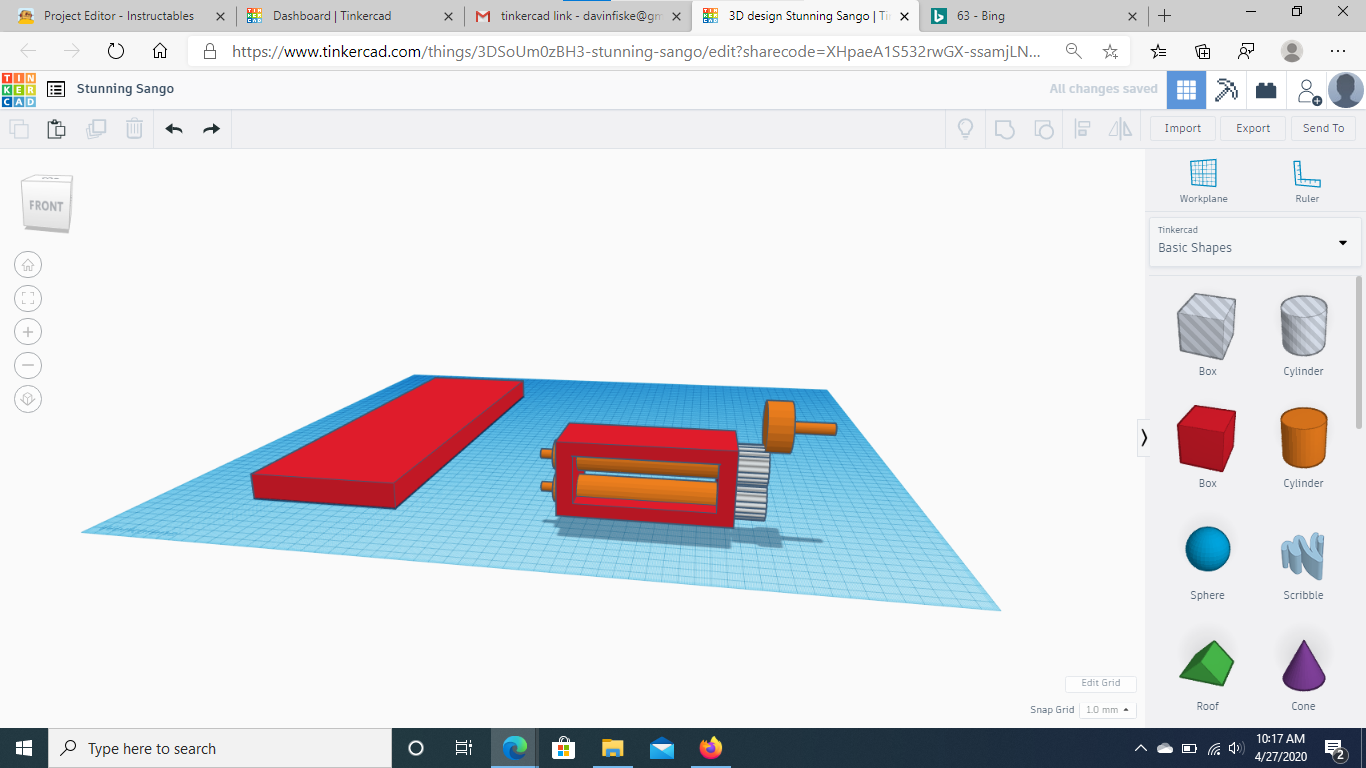The height and width of the screenshot is (768, 1366).
Task: Click the browser address bar URL
Action: (x=635, y=51)
